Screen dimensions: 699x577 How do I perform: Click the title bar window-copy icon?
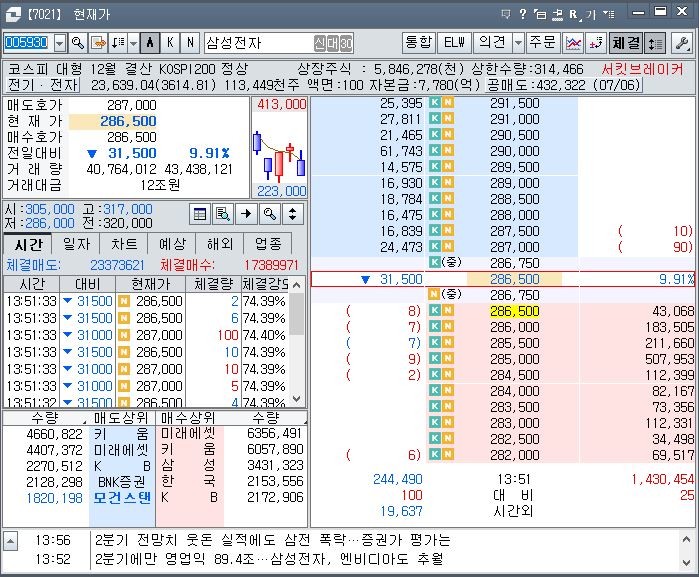[x=540, y=14]
